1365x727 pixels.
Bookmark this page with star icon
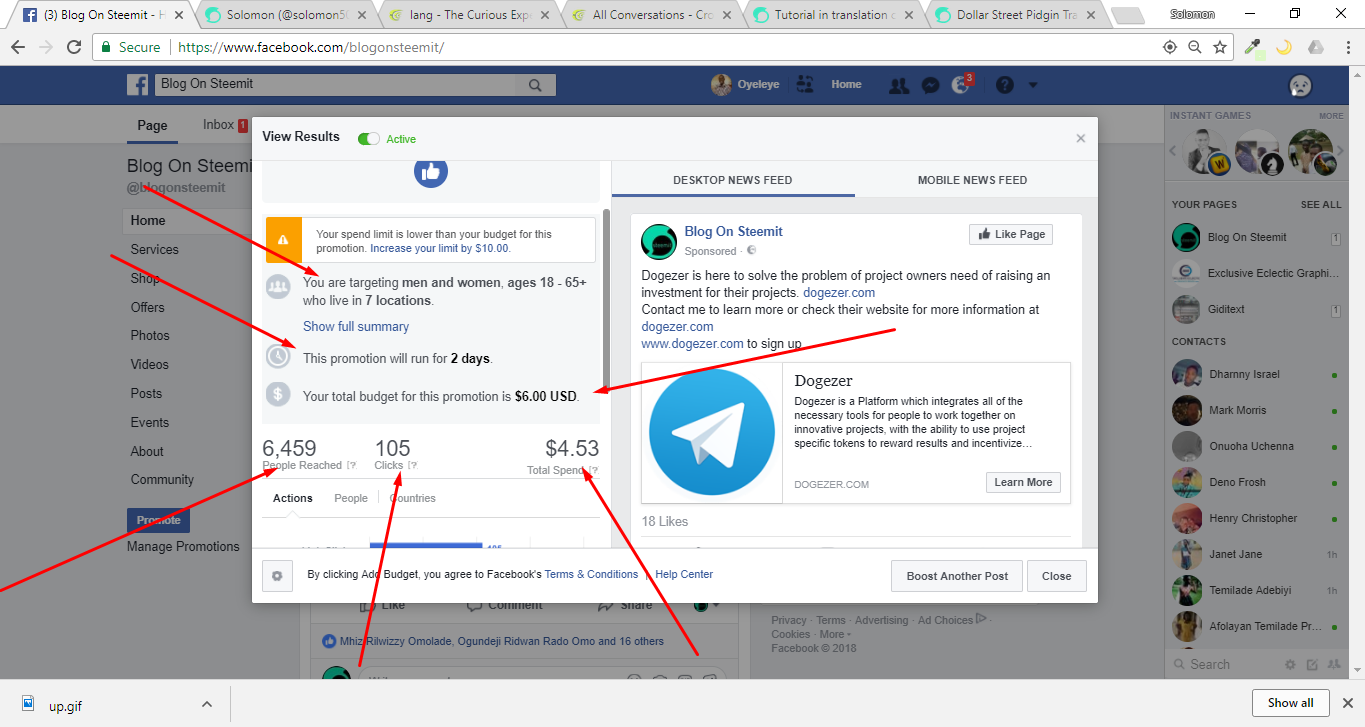point(1220,47)
